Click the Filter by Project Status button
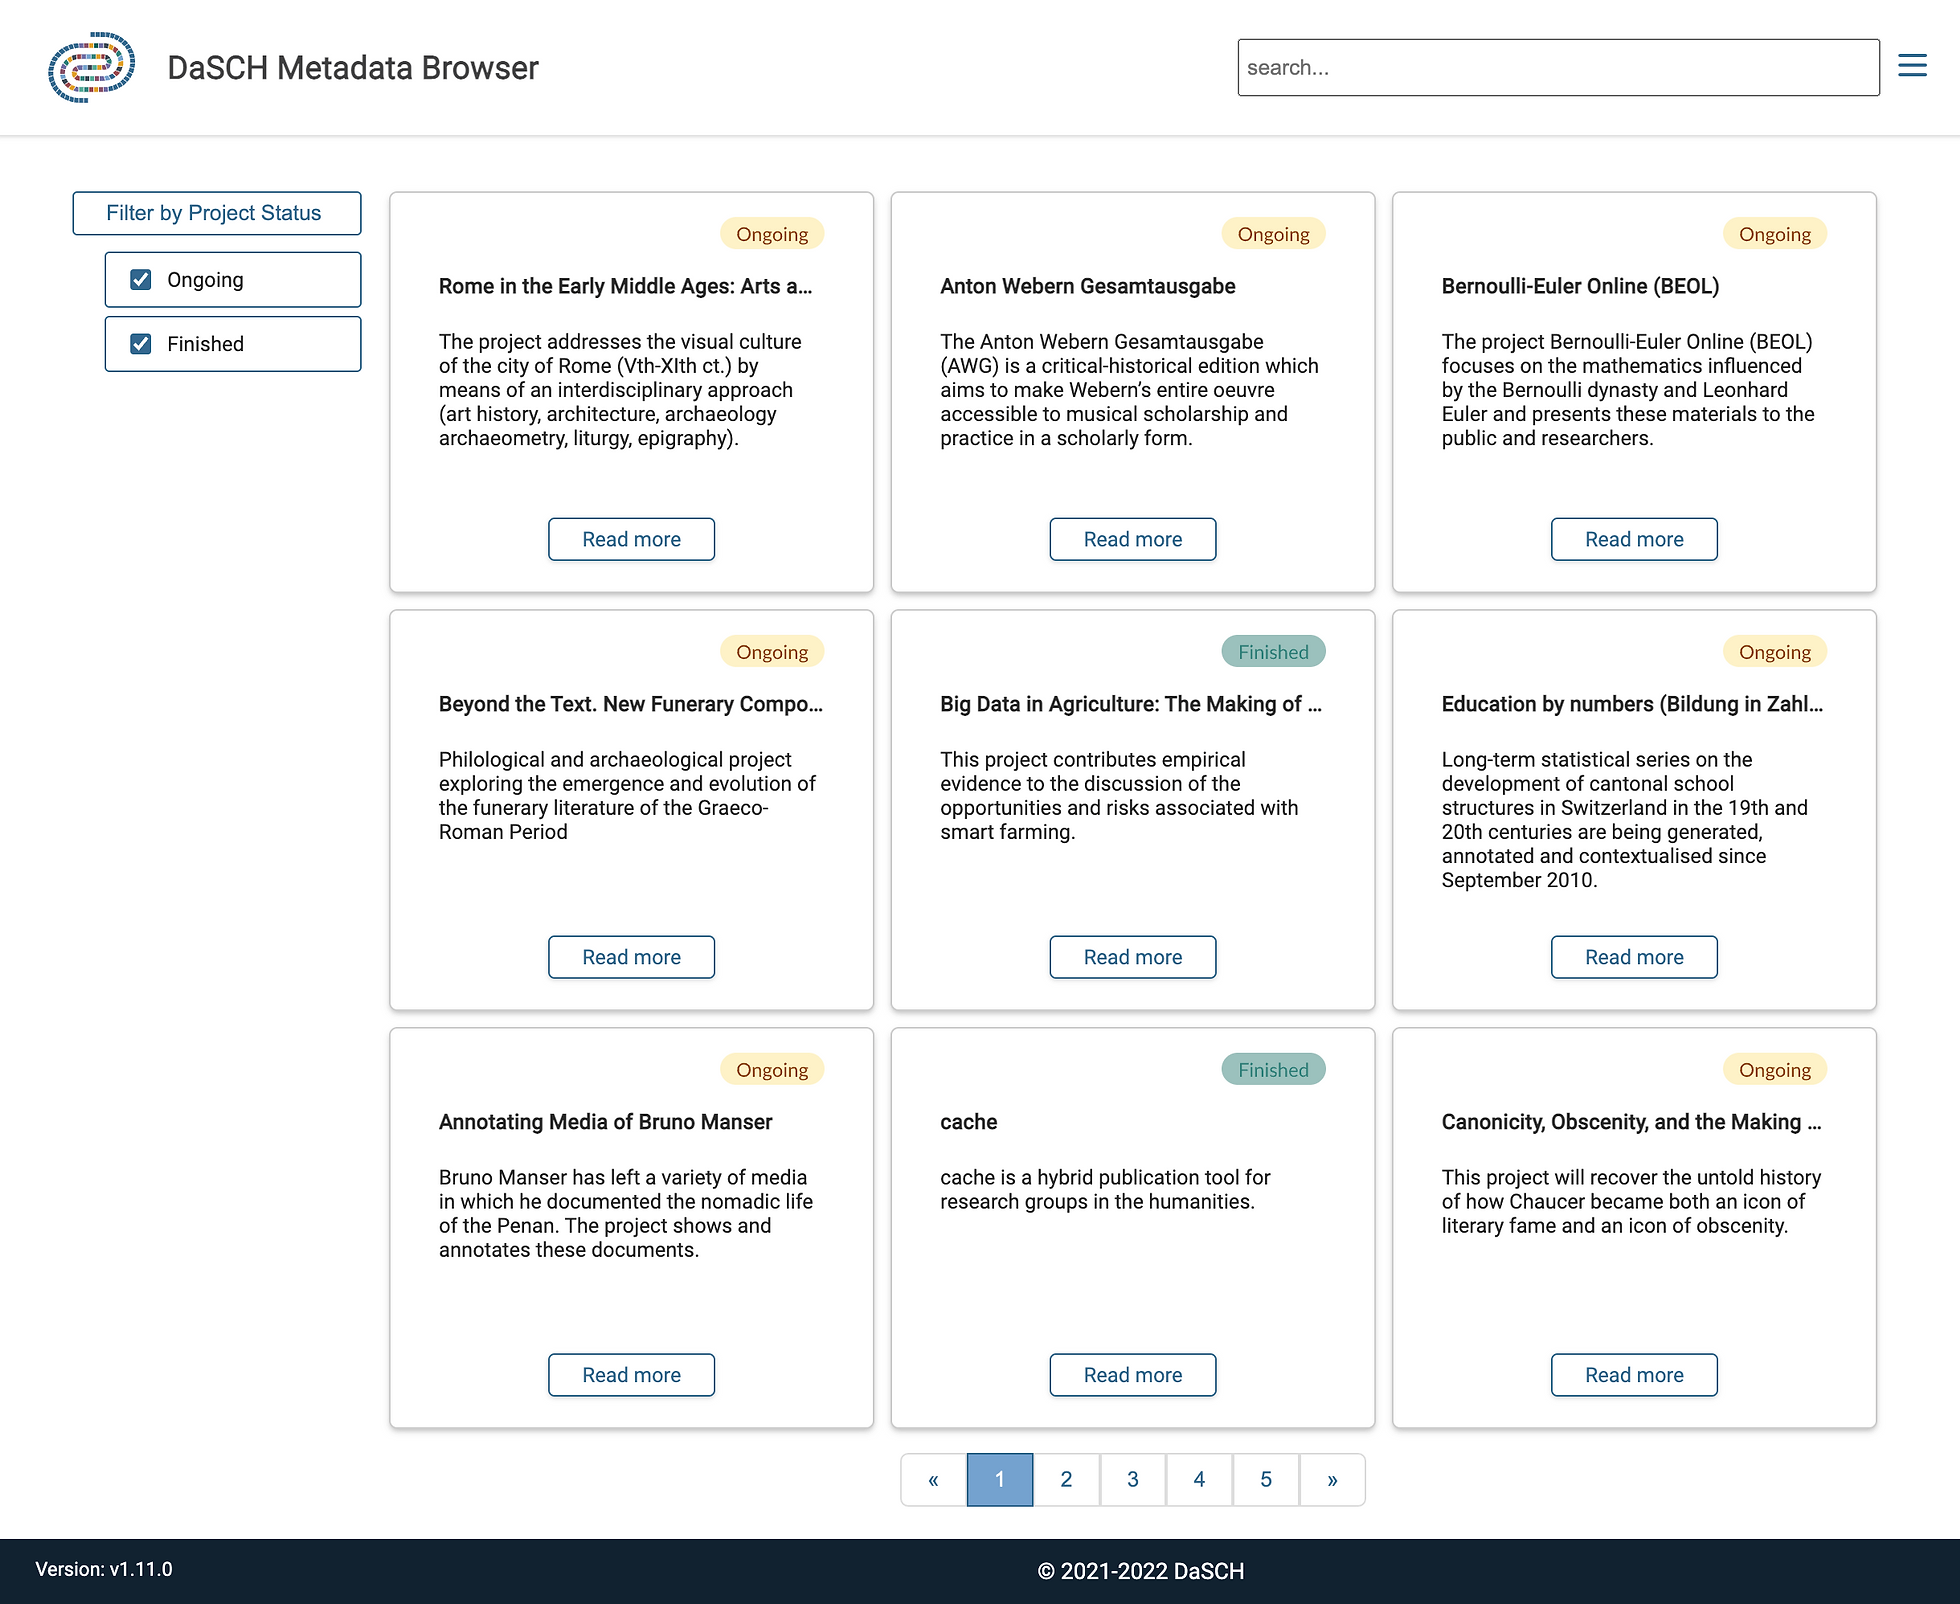The image size is (1960, 1604). coord(216,213)
